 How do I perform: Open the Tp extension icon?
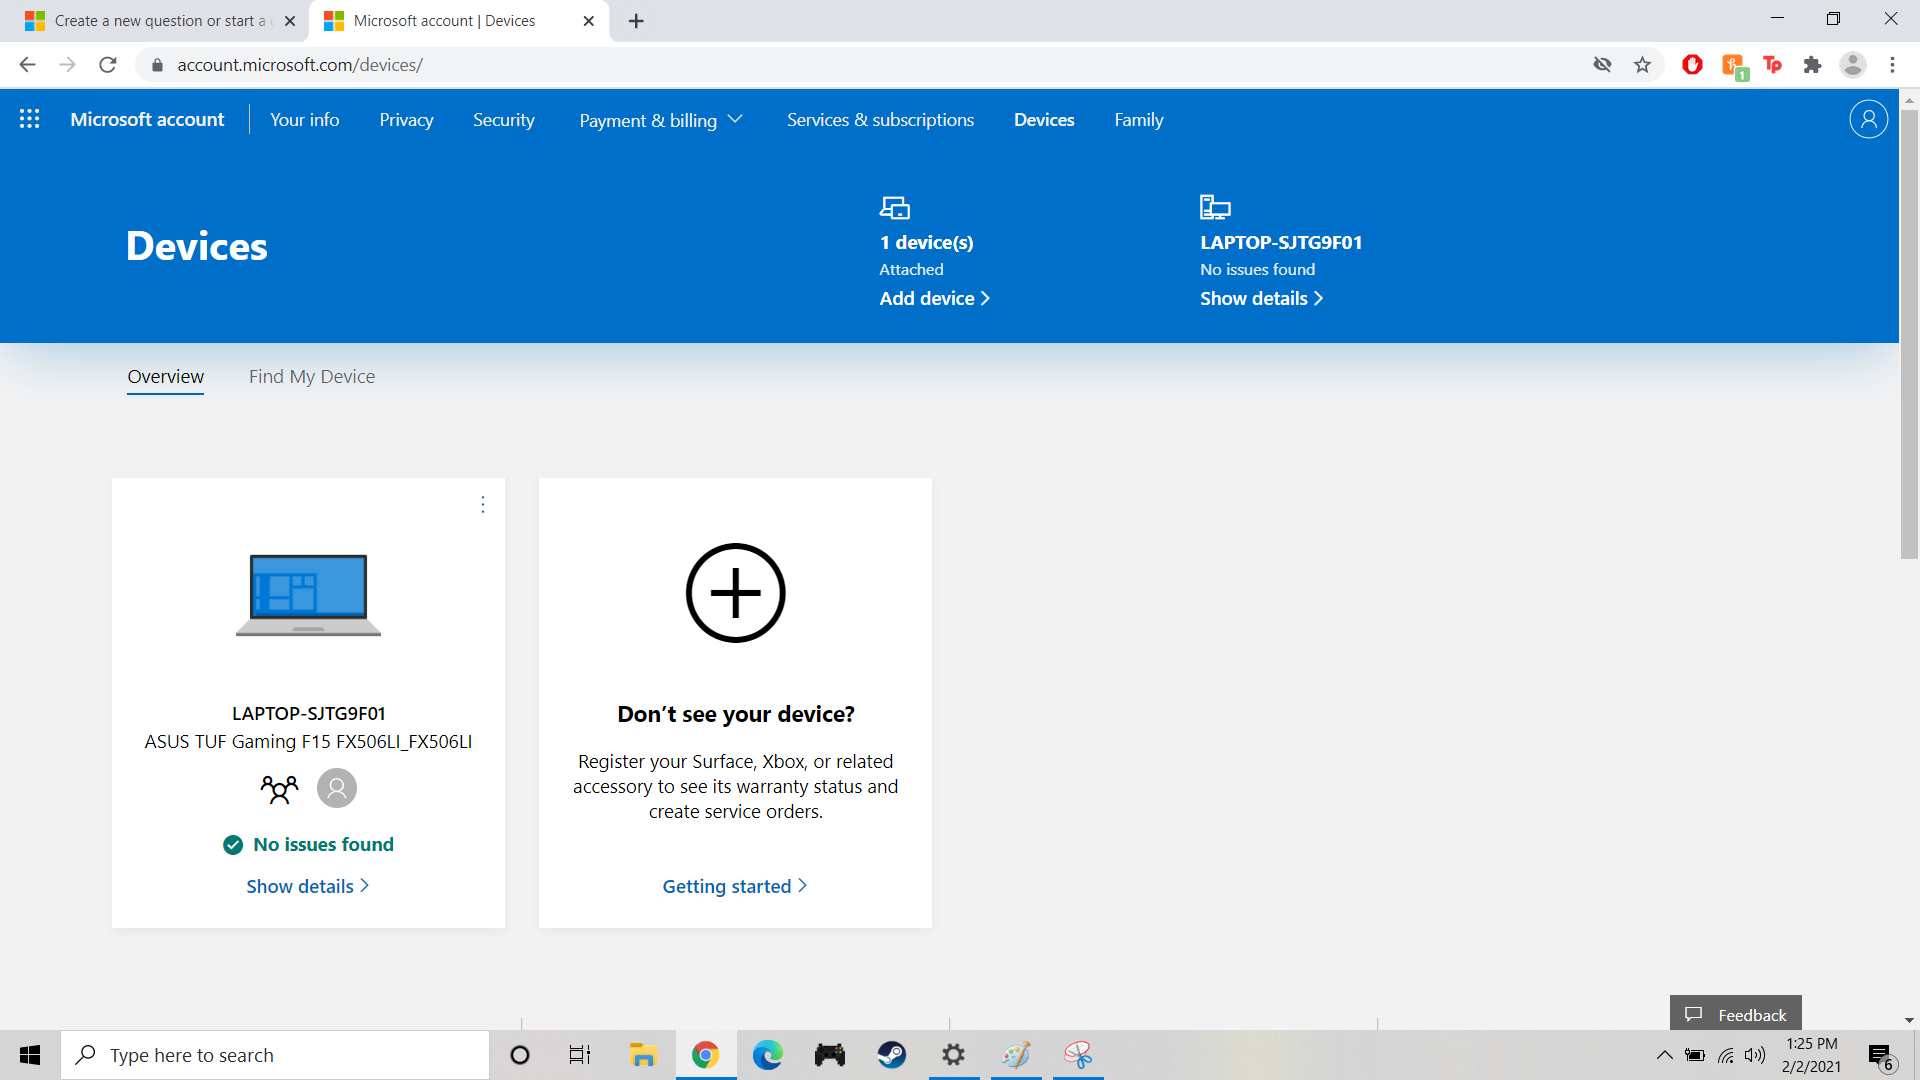[1773, 65]
